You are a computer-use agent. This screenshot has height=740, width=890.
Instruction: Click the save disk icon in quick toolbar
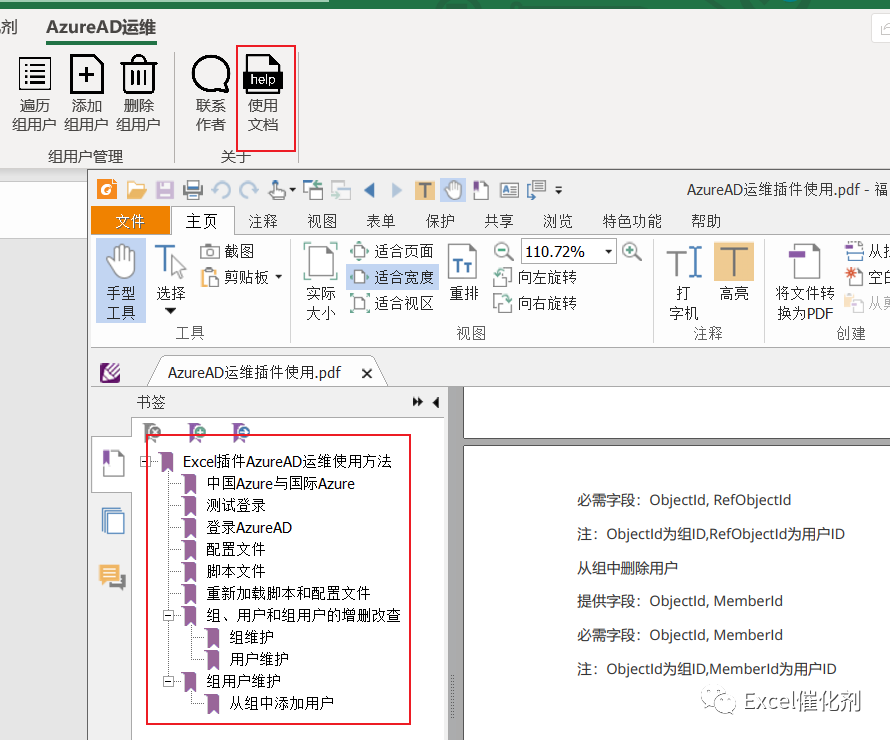[x=165, y=190]
